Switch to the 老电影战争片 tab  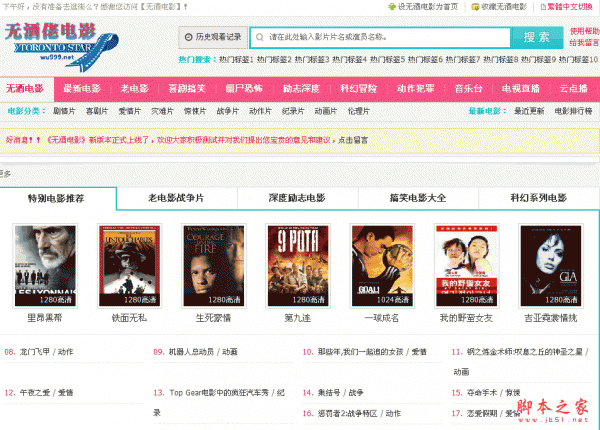(176, 198)
